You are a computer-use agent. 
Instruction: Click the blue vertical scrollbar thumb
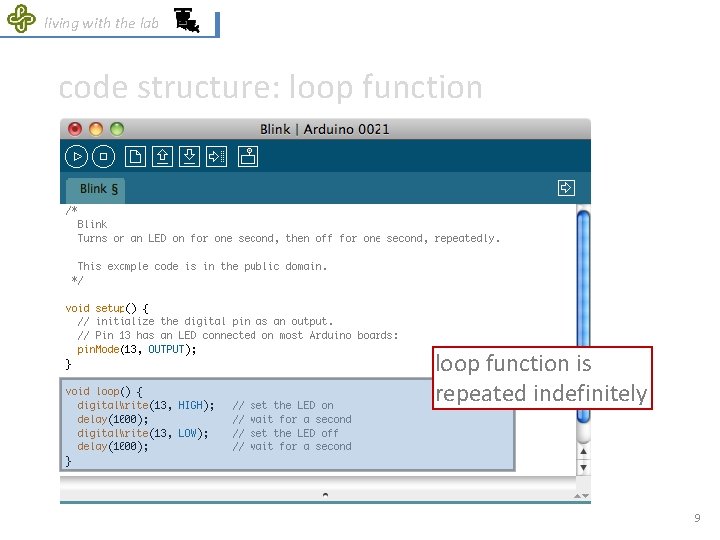tap(583, 316)
